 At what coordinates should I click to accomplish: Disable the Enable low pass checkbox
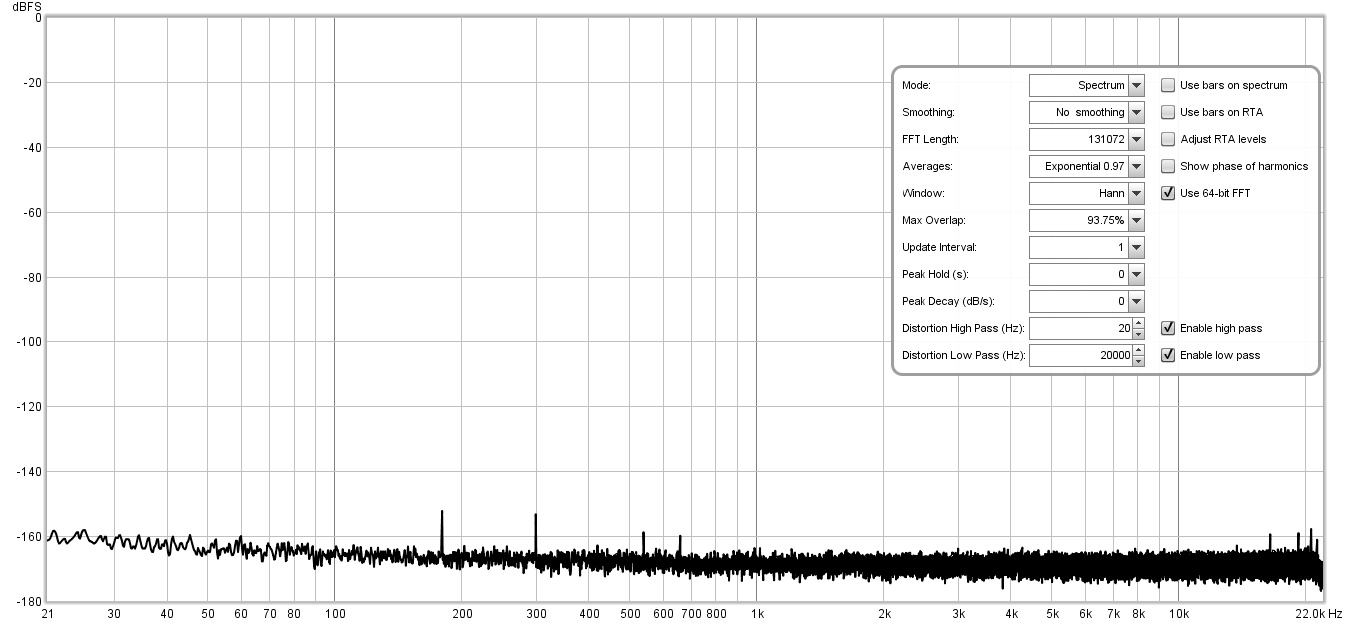click(x=1168, y=356)
